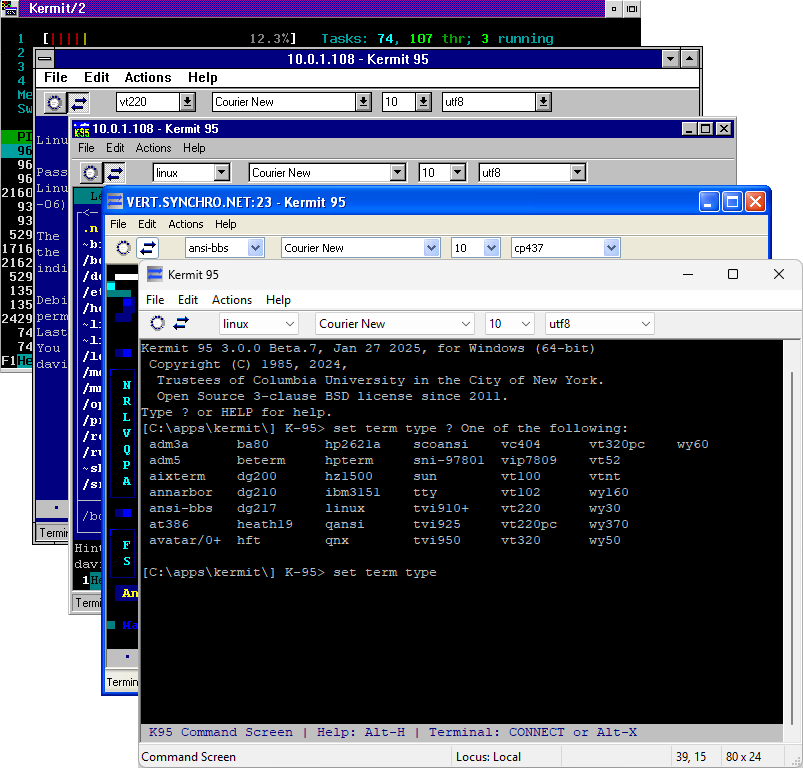Open Help menu in vt220 10.0.1.108 window
803x768 pixels.
202,77
